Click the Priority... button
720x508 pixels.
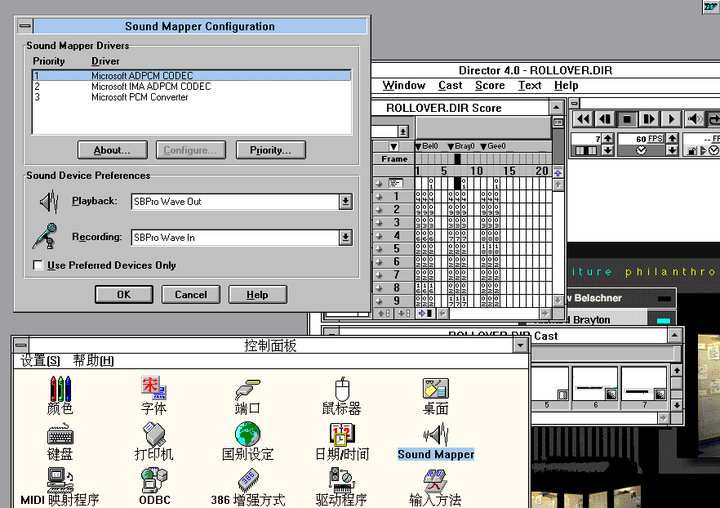(x=270, y=150)
